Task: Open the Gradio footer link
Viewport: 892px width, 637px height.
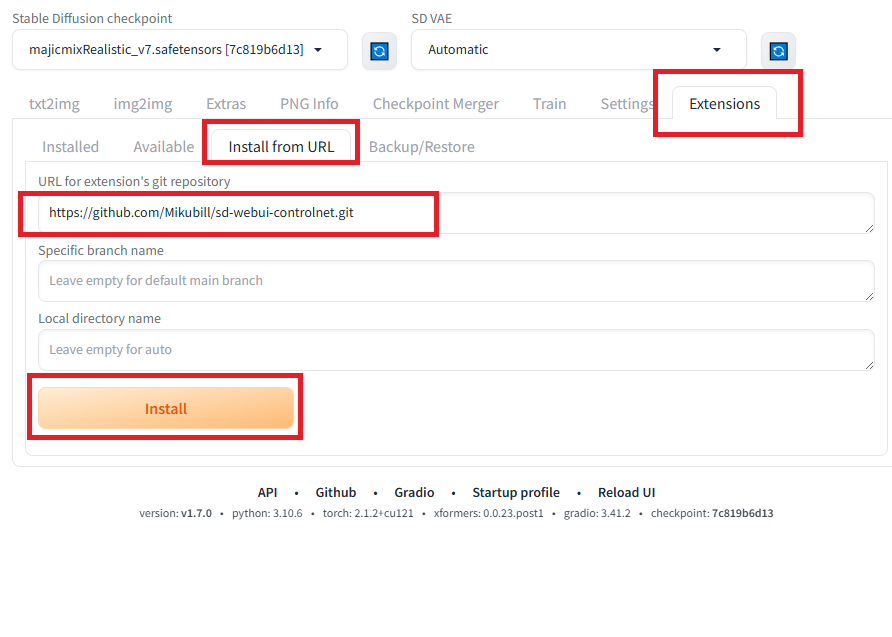Action: 414,493
